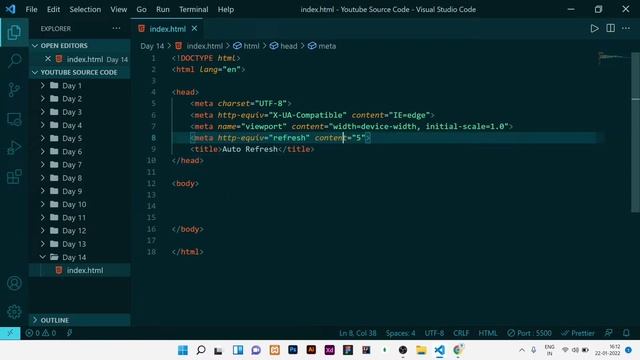Select the Day 3 folder row
Viewport: 640px width, 360px height.
click(80, 112)
